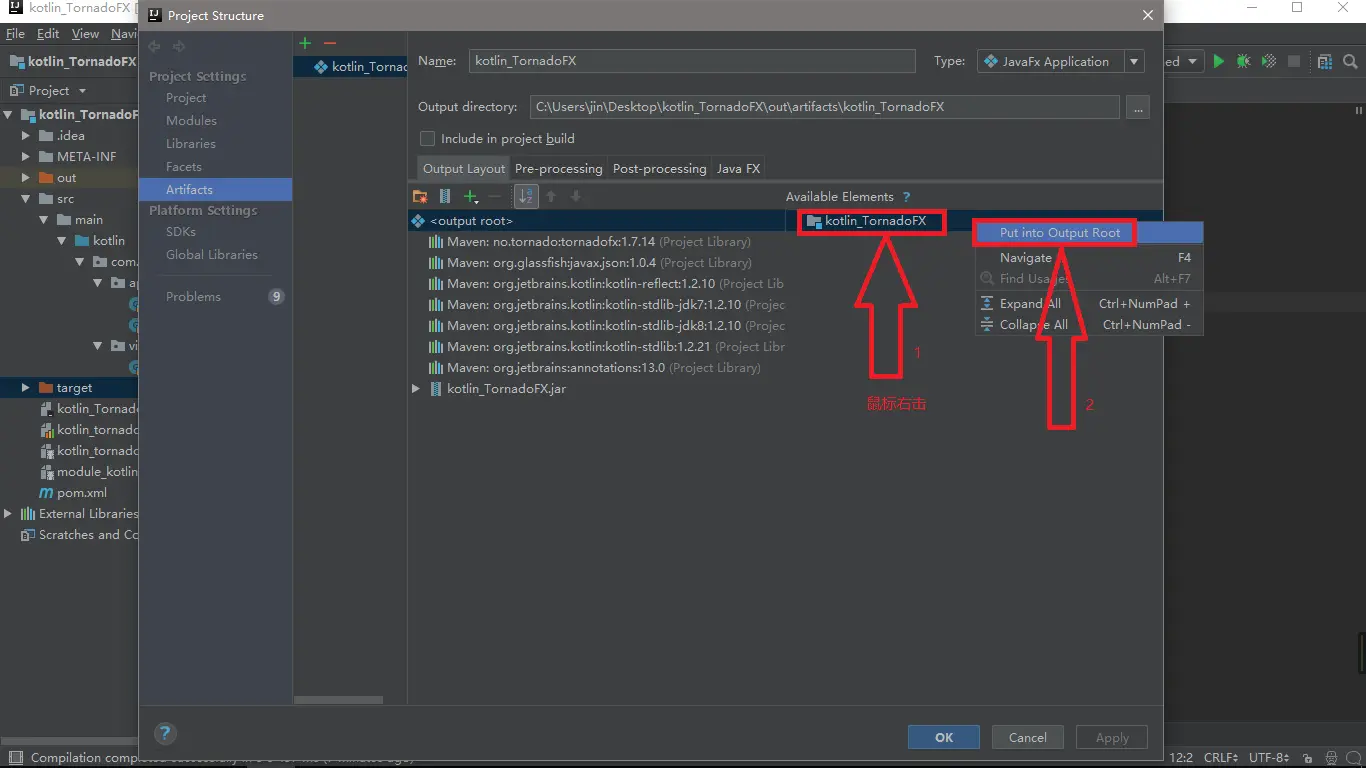Choose Collapse All in the context menu
The width and height of the screenshot is (1366, 768).
pos(1089,325)
